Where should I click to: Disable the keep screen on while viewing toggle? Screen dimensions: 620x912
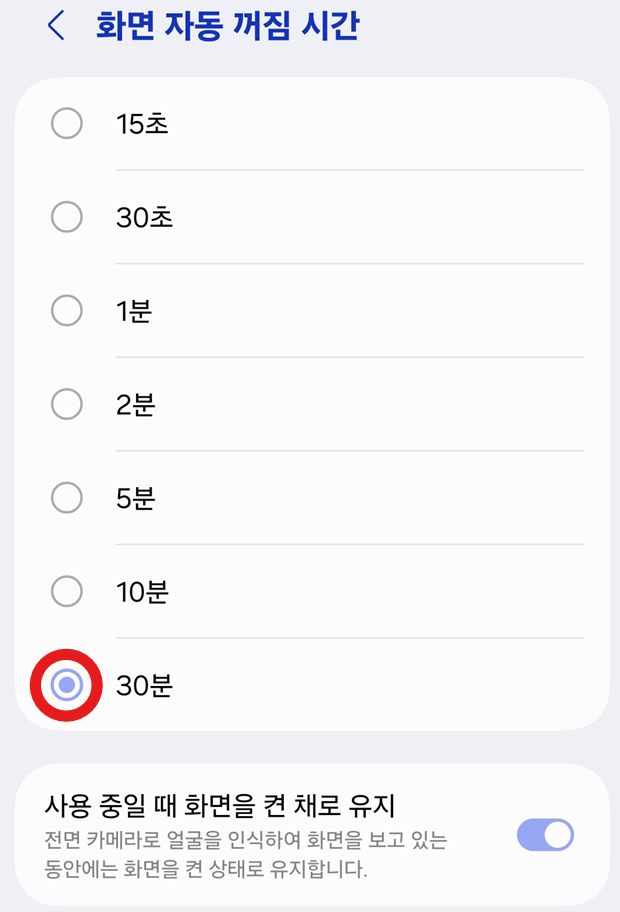pos(543,834)
